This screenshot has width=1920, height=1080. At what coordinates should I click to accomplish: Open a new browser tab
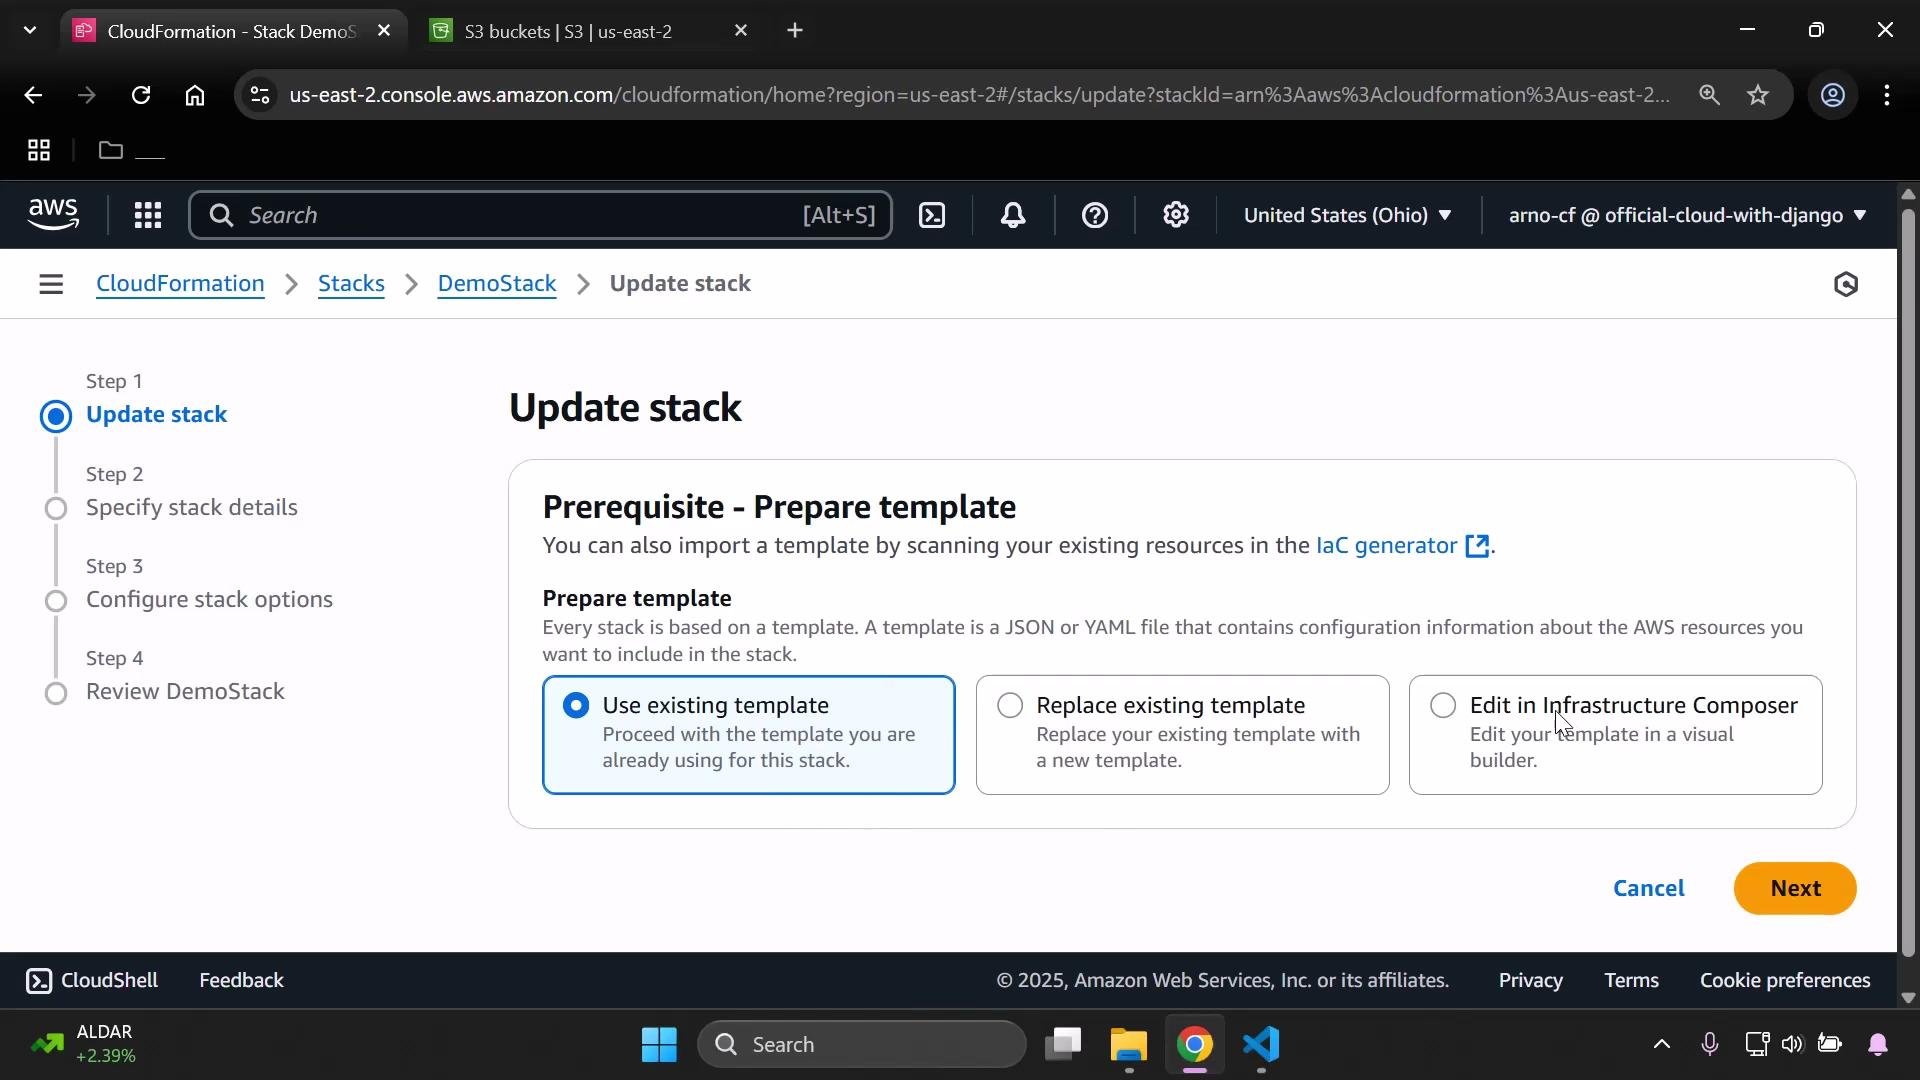[x=795, y=31]
